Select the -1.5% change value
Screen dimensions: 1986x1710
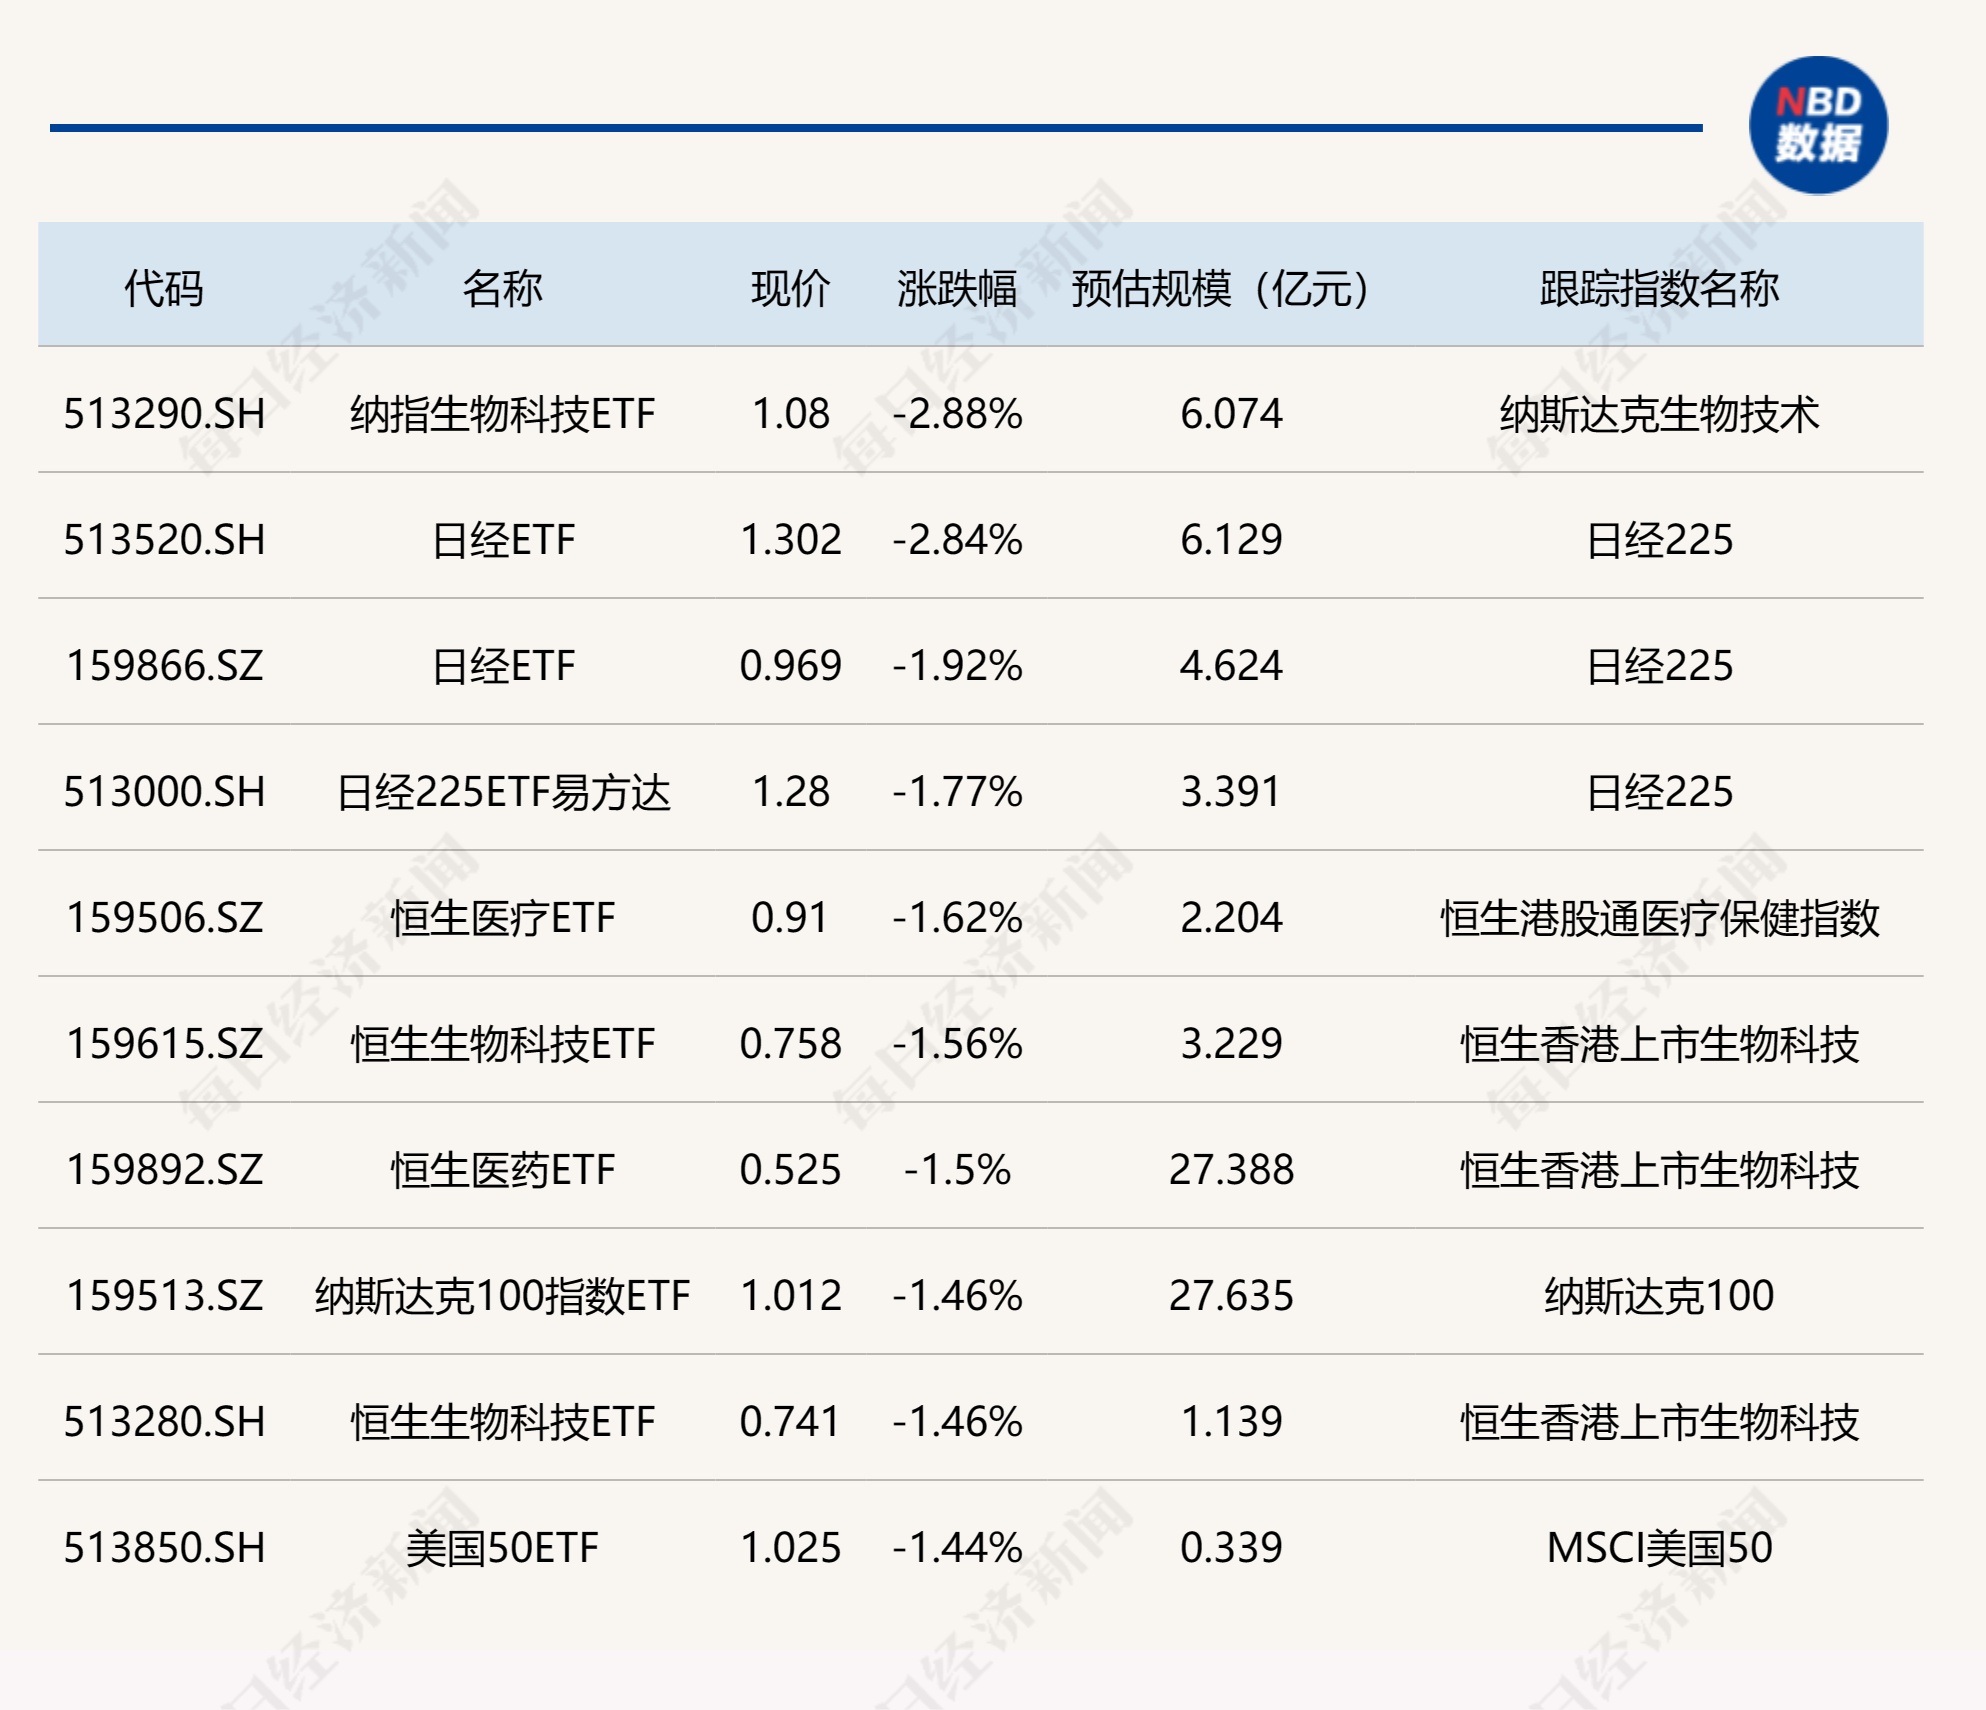(957, 1170)
